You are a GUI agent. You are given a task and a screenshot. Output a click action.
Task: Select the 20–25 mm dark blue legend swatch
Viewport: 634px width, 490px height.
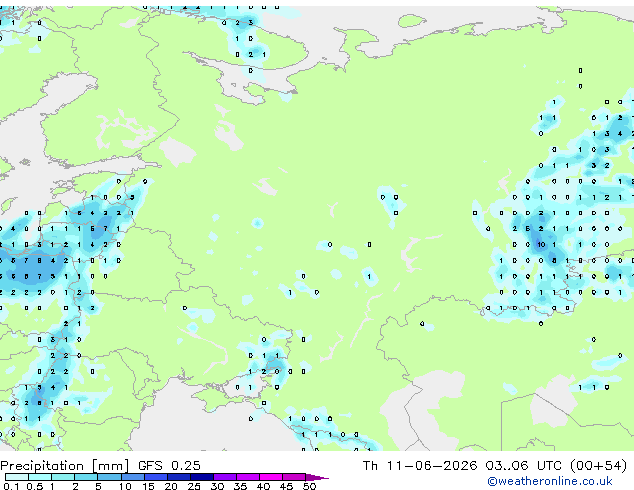(x=179, y=477)
